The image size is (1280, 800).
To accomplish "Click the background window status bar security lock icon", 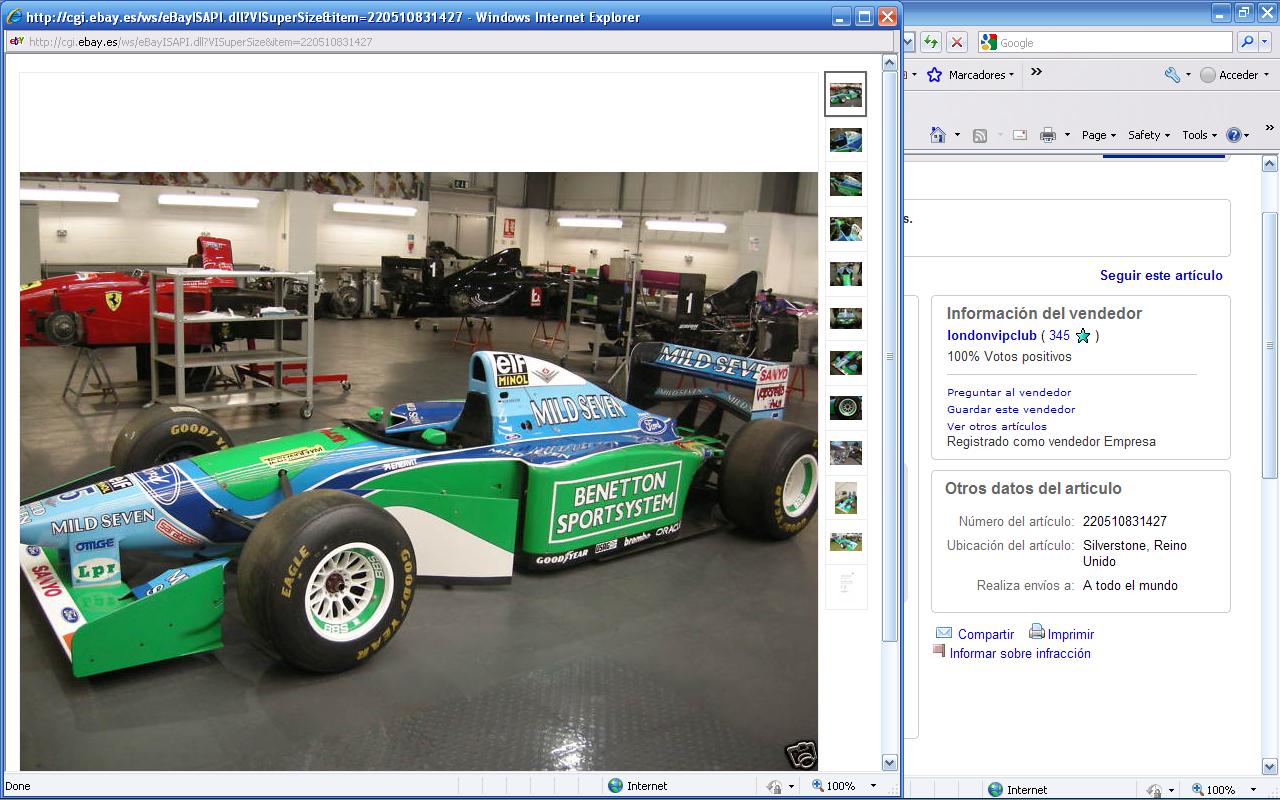I will click(1154, 789).
